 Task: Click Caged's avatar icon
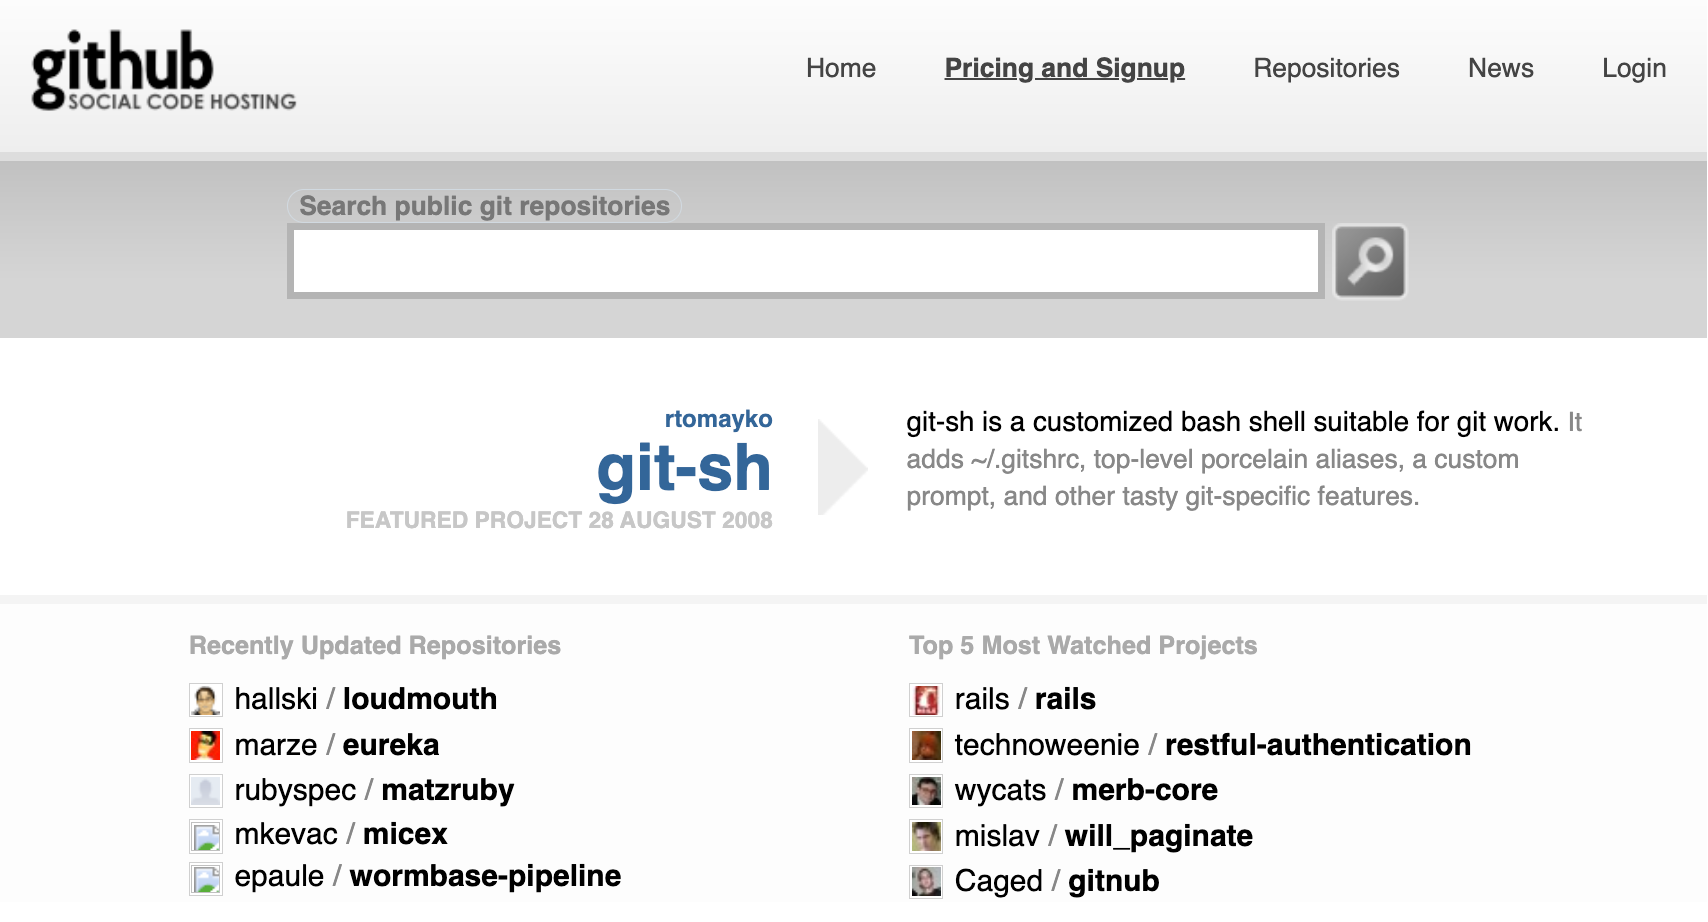click(x=926, y=881)
